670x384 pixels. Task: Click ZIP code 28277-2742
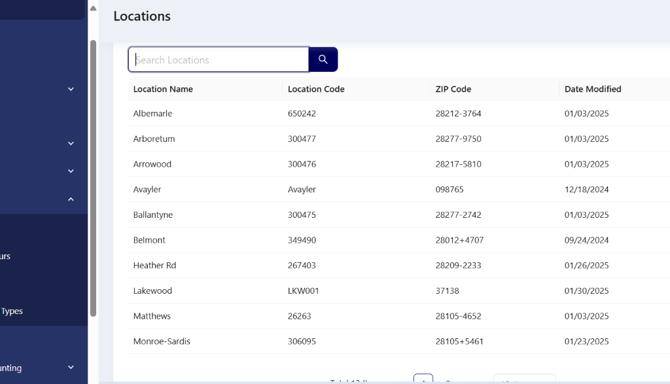tap(458, 214)
